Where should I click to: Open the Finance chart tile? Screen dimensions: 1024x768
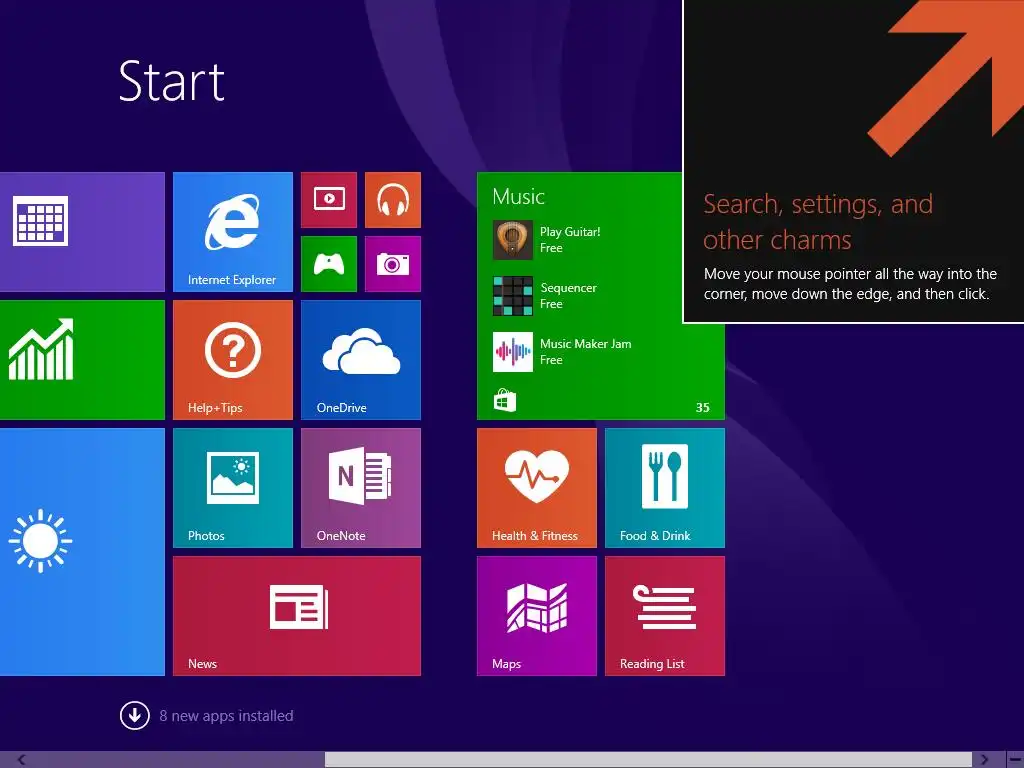pos(82,360)
